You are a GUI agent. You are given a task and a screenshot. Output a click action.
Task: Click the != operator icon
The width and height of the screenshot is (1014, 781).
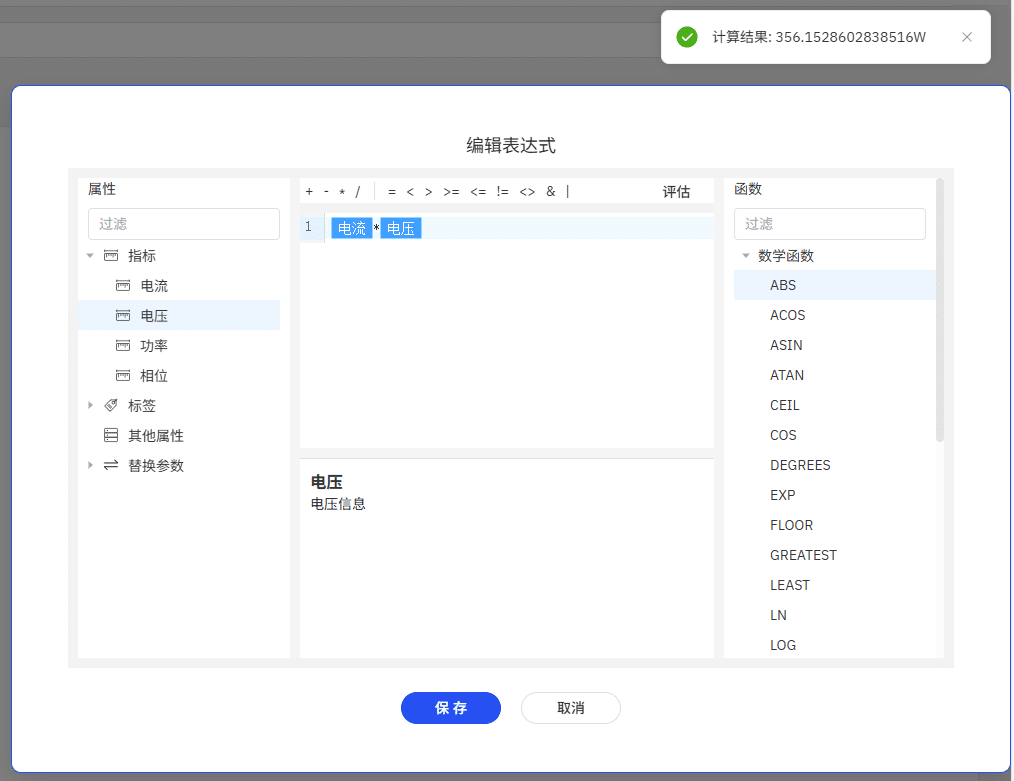502,192
